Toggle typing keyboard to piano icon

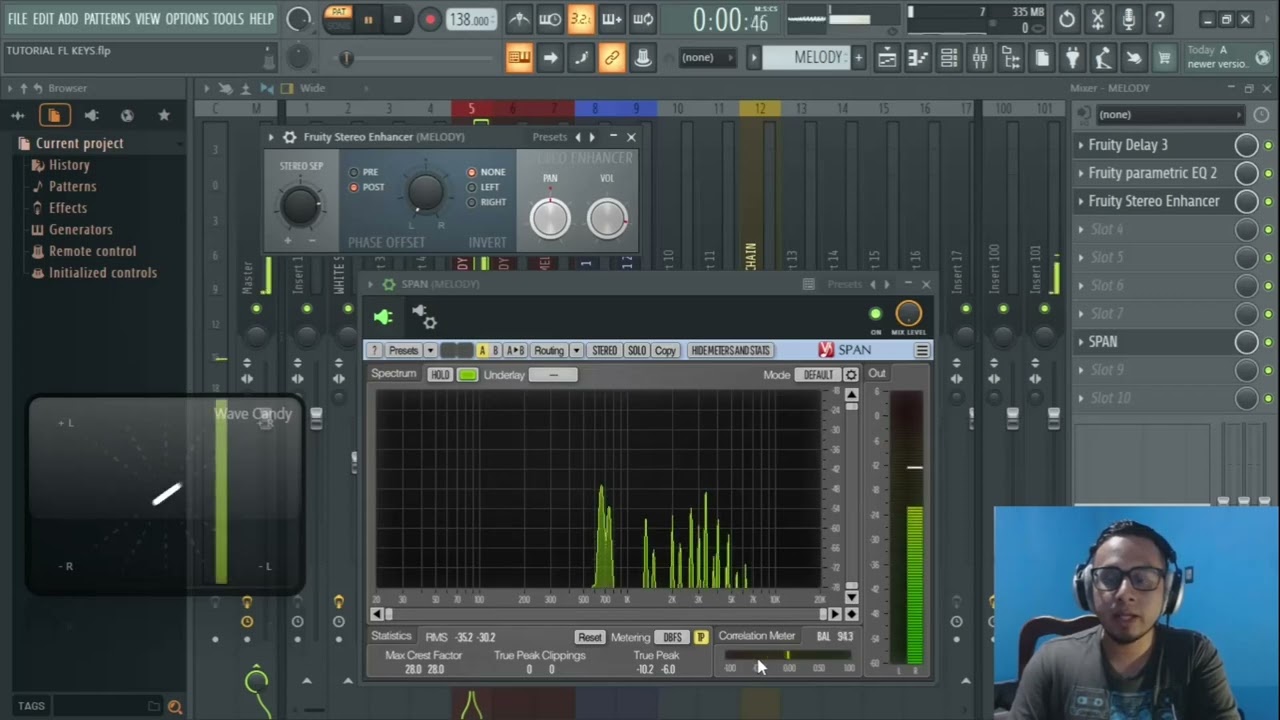pyautogui.click(x=519, y=58)
